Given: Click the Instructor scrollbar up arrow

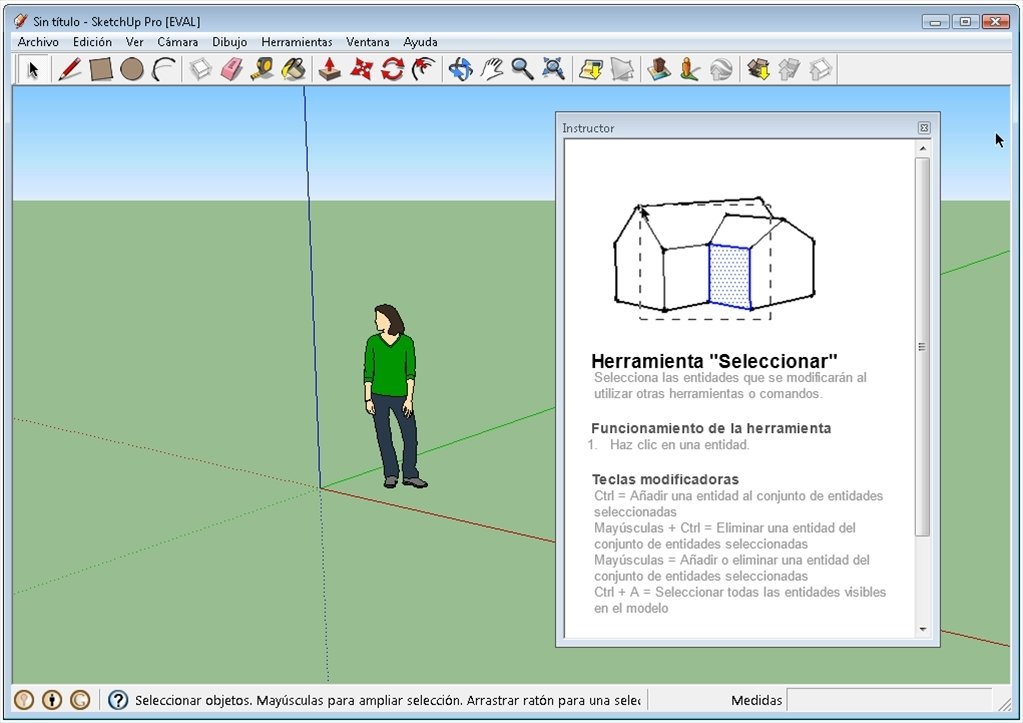Looking at the screenshot, I should (x=923, y=149).
